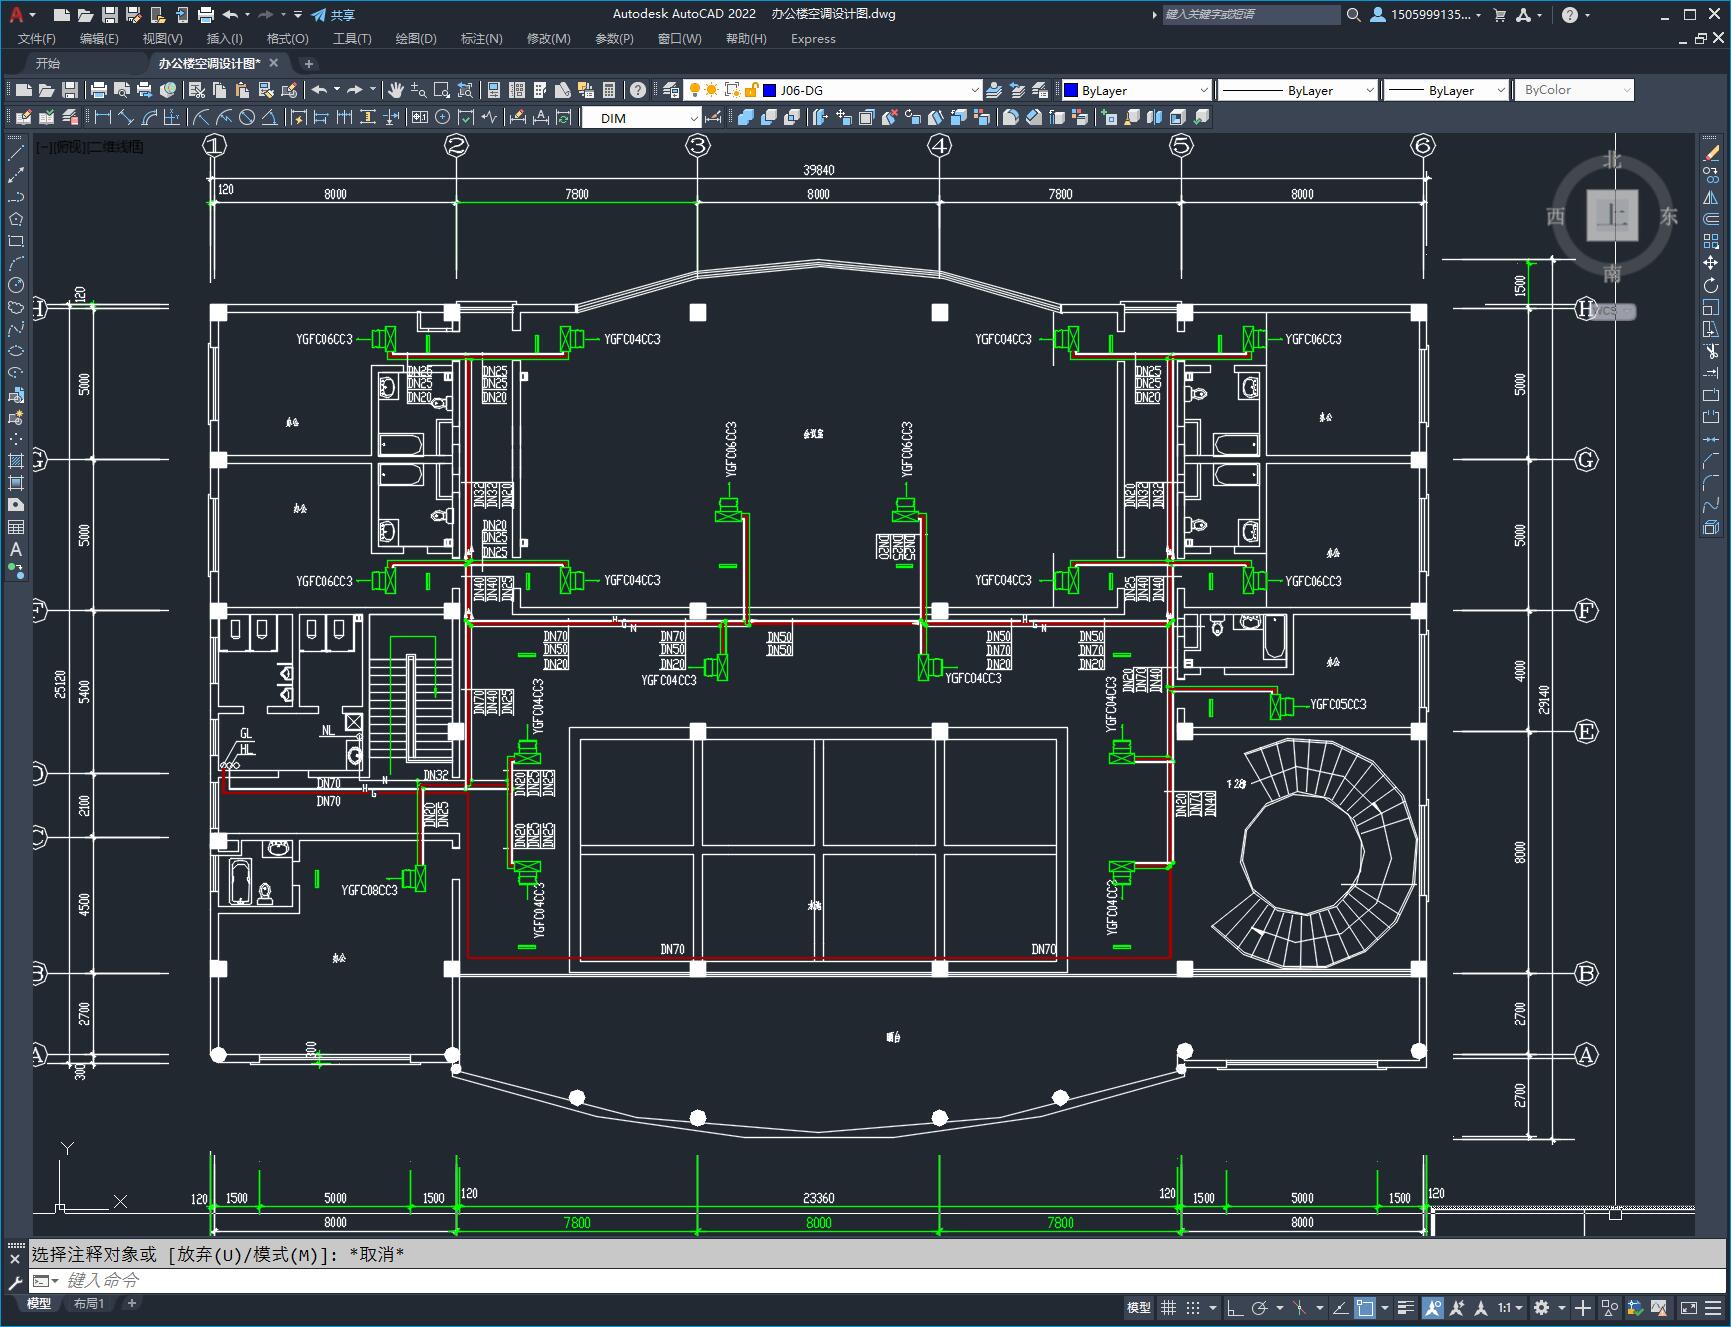Open the ByLayer lineweight dropdown
The width and height of the screenshot is (1731, 1327).
click(x=1500, y=90)
